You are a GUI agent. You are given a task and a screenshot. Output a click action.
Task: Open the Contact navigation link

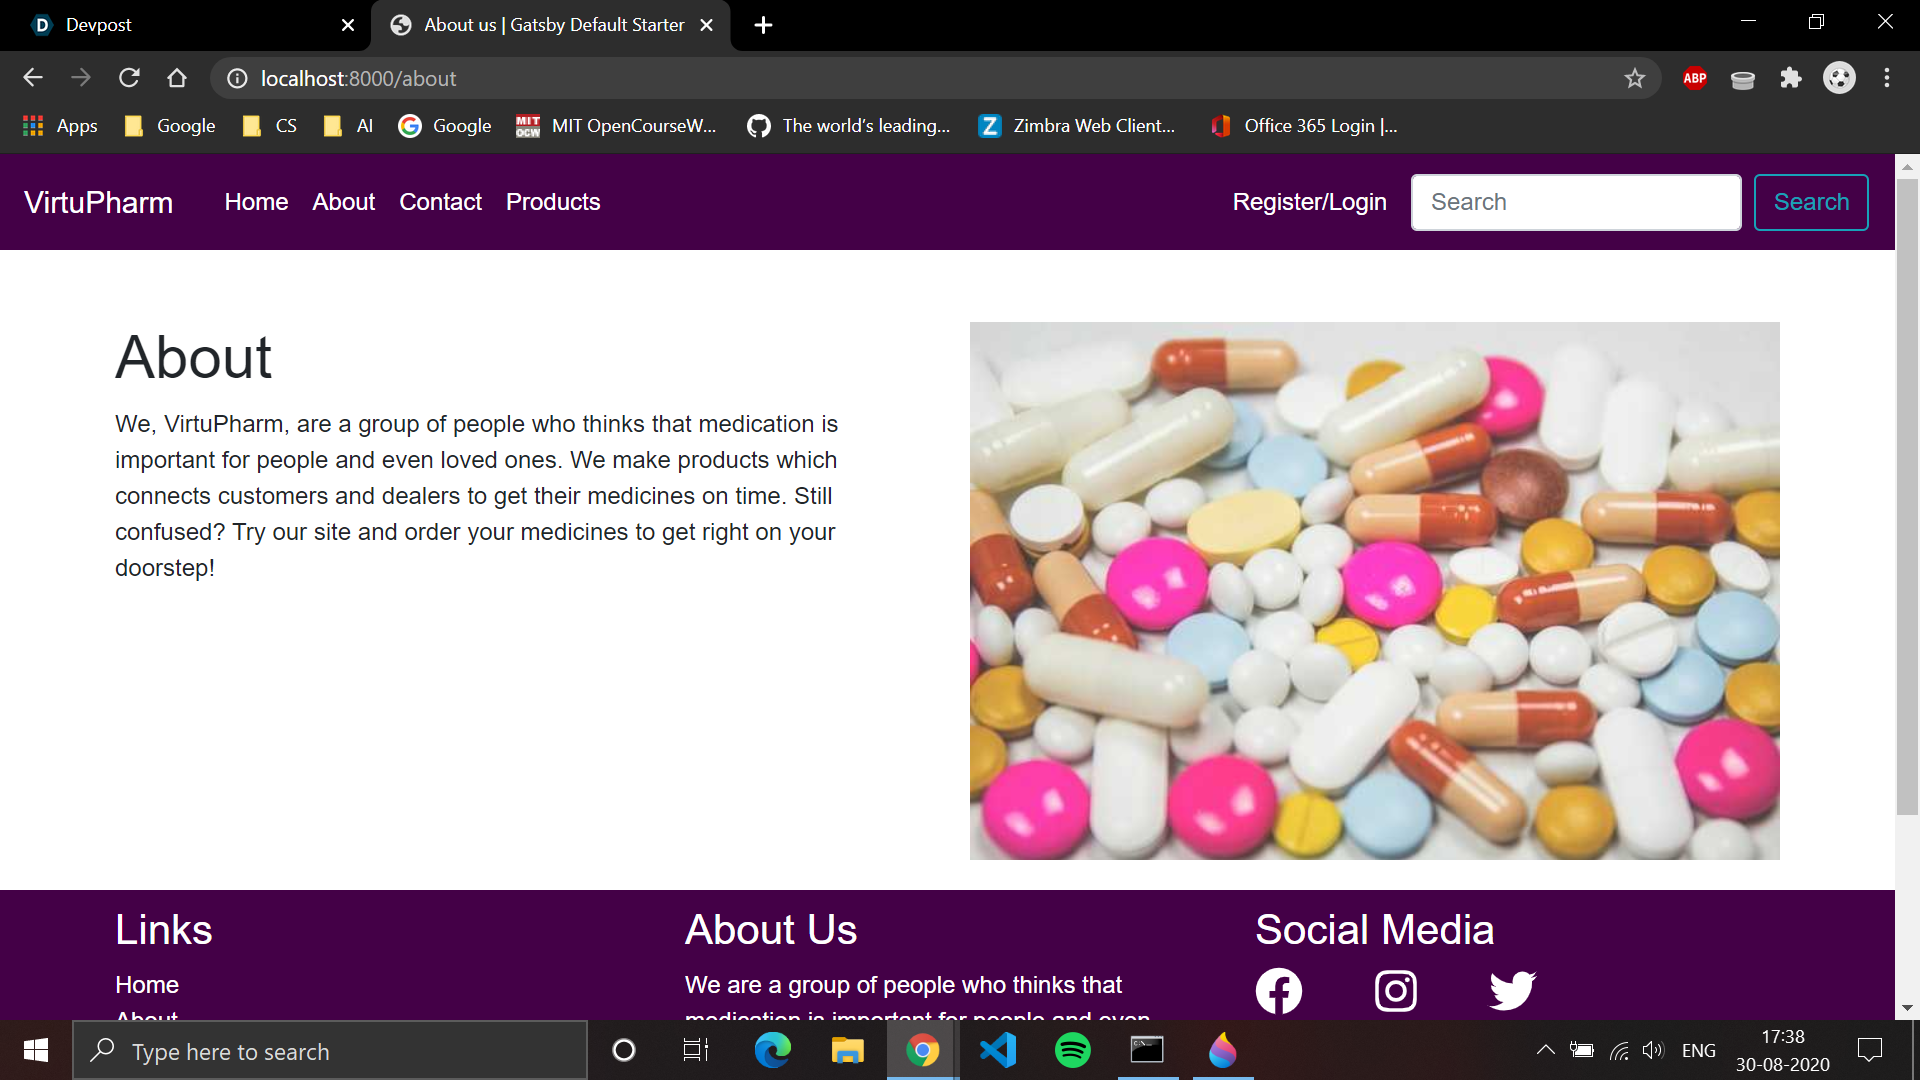(440, 202)
